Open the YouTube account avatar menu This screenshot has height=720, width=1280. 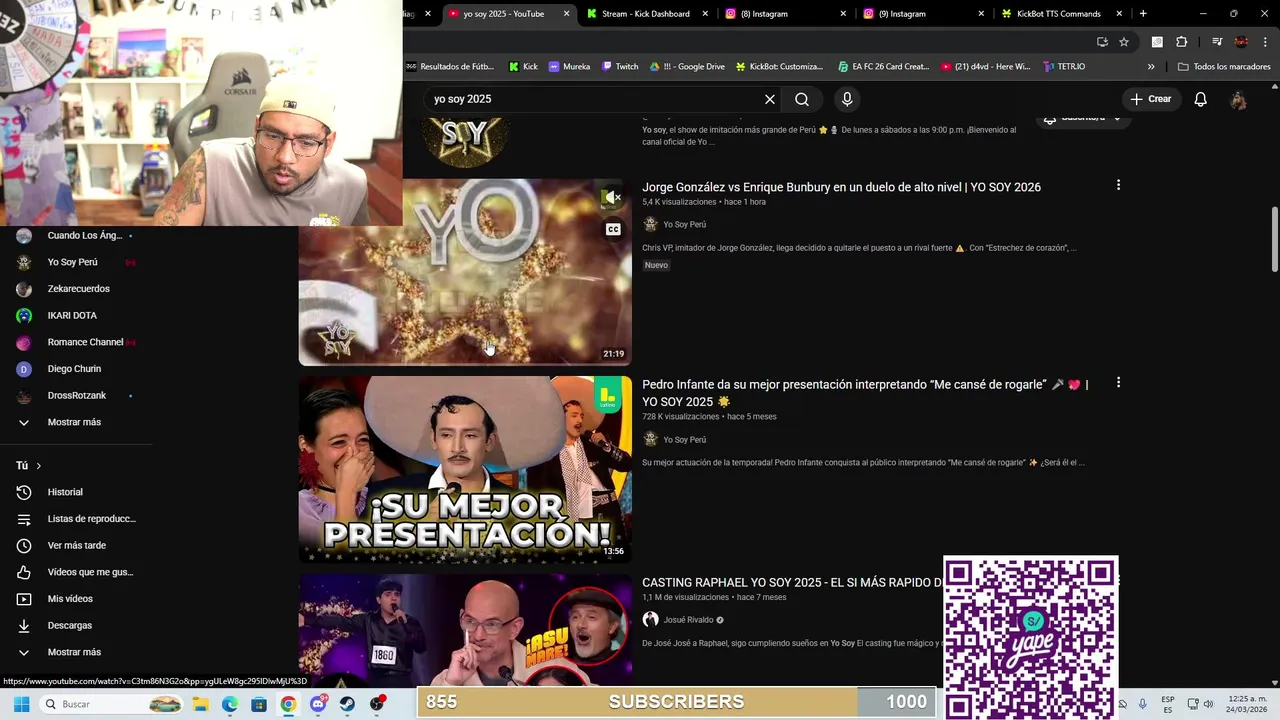(x=1238, y=99)
